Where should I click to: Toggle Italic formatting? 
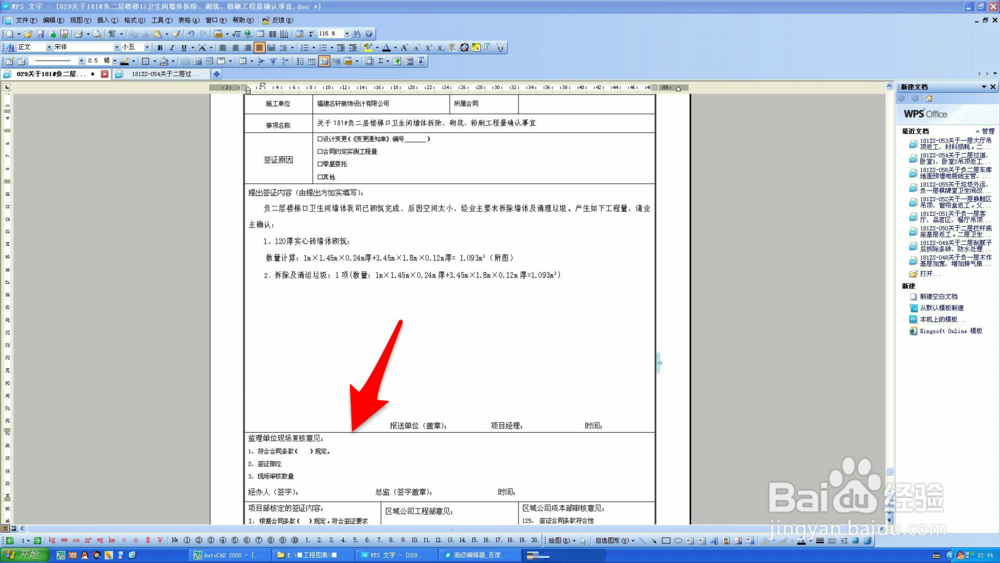172,48
